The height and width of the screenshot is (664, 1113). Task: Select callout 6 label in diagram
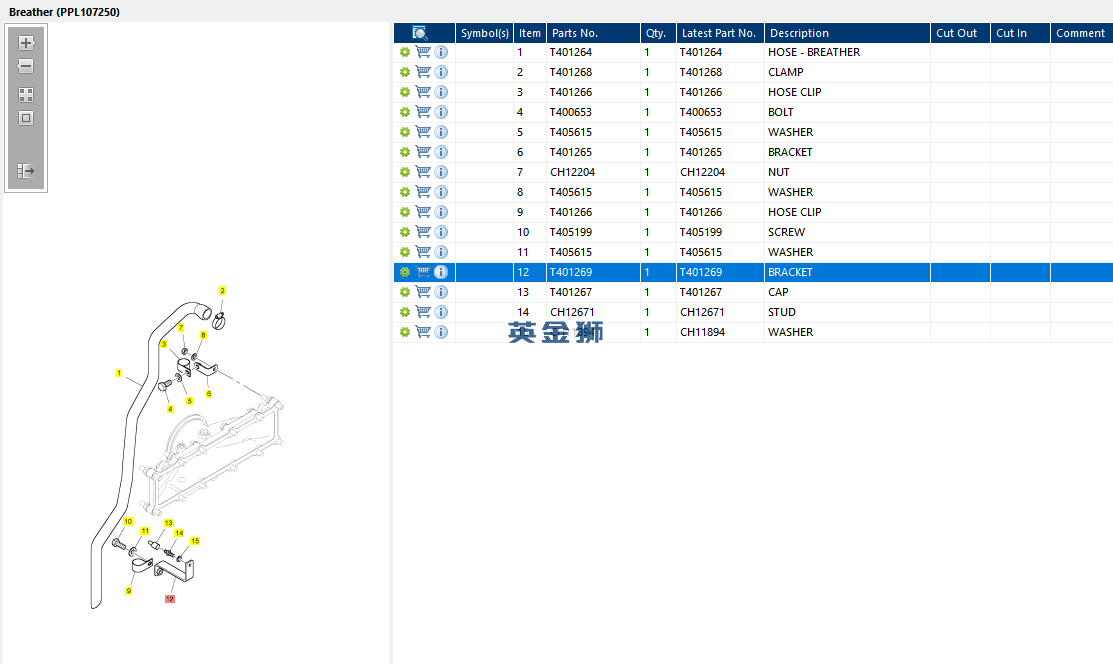click(x=209, y=393)
